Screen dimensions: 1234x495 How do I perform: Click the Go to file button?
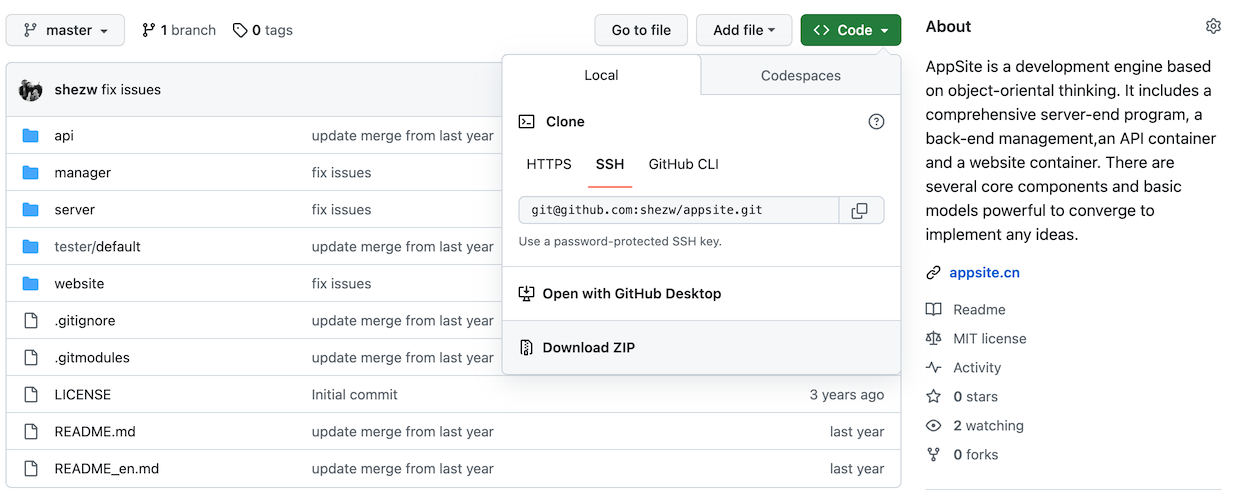(x=641, y=30)
